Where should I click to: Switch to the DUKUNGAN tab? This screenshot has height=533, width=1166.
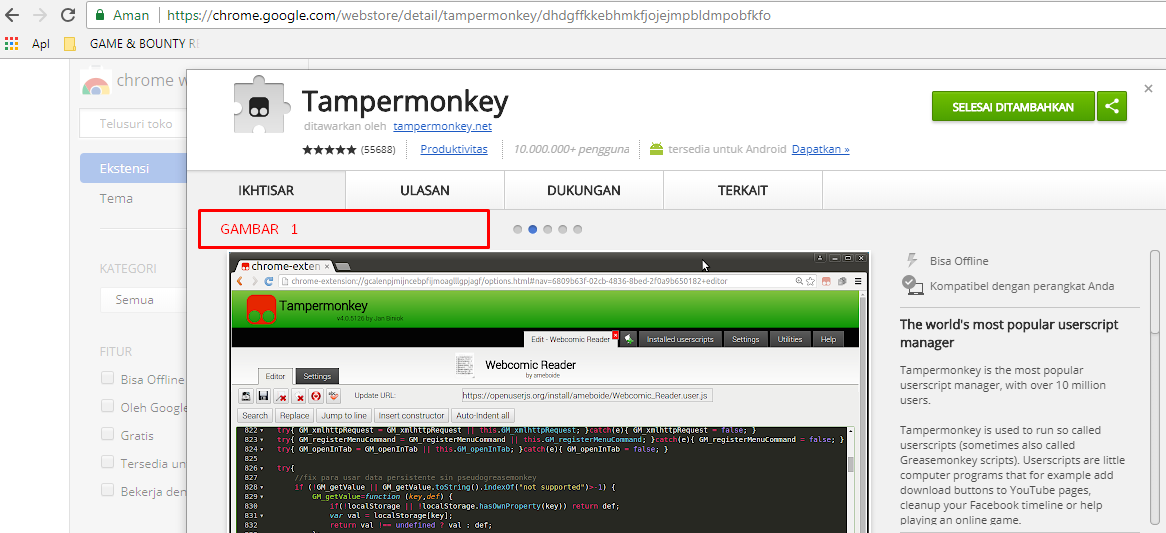click(x=584, y=190)
